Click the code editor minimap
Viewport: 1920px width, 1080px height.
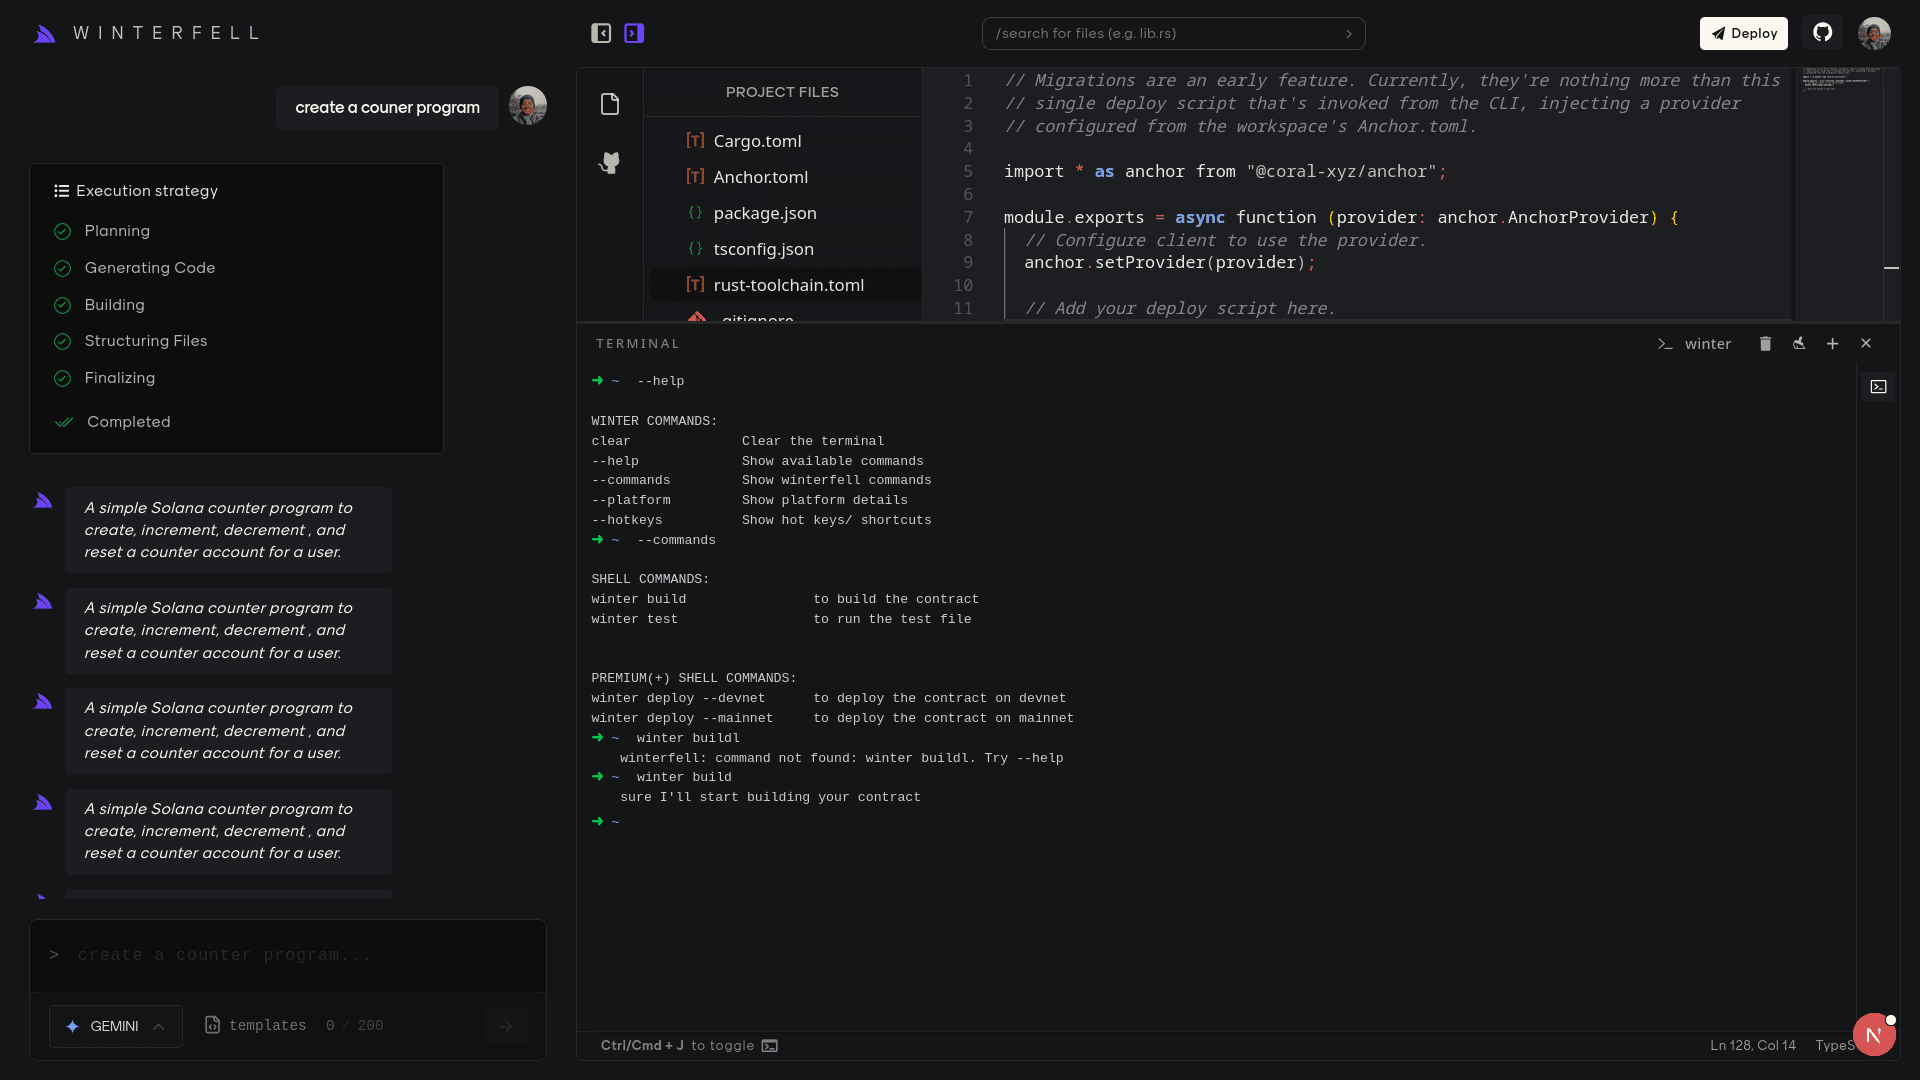point(1838,193)
